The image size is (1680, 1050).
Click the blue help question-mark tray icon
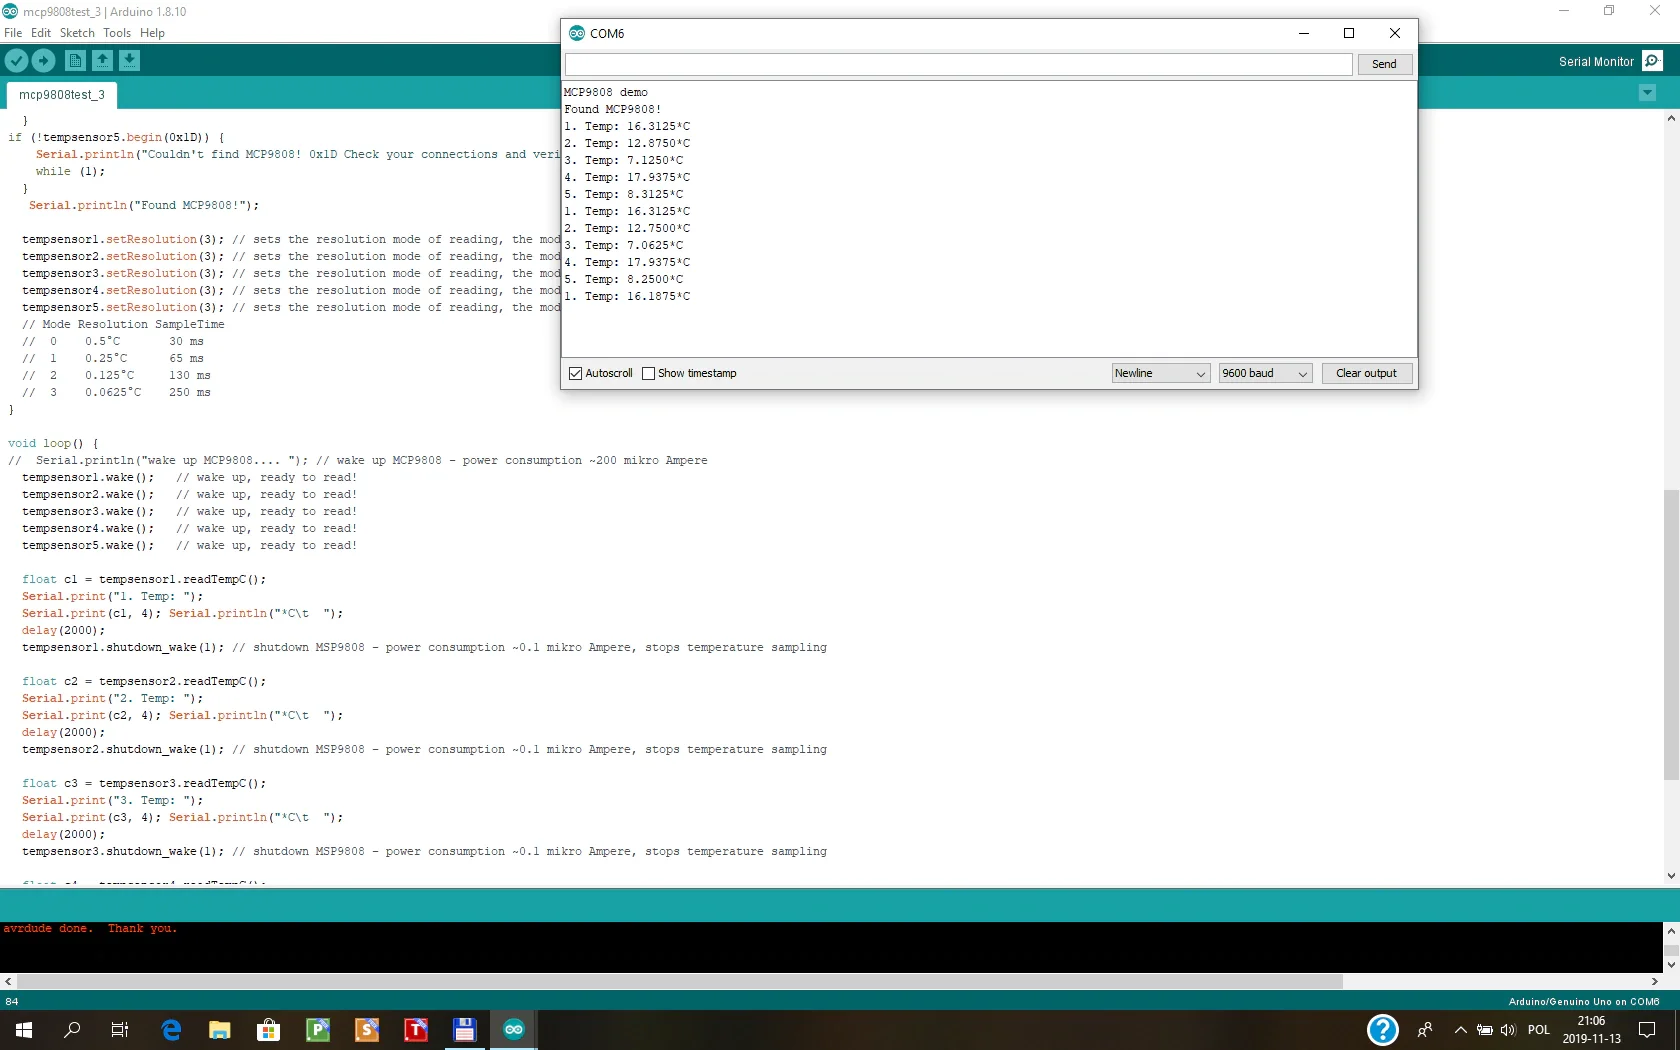[x=1383, y=1030]
